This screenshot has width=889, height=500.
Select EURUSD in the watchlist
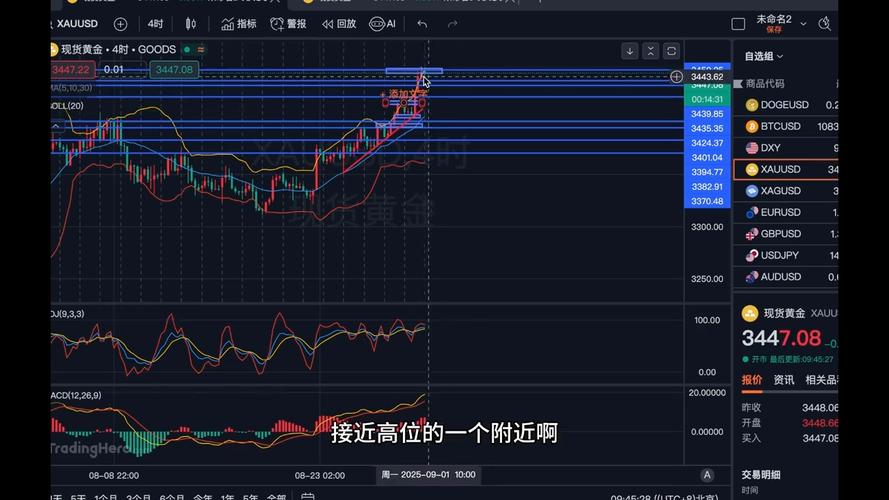[x=786, y=213]
